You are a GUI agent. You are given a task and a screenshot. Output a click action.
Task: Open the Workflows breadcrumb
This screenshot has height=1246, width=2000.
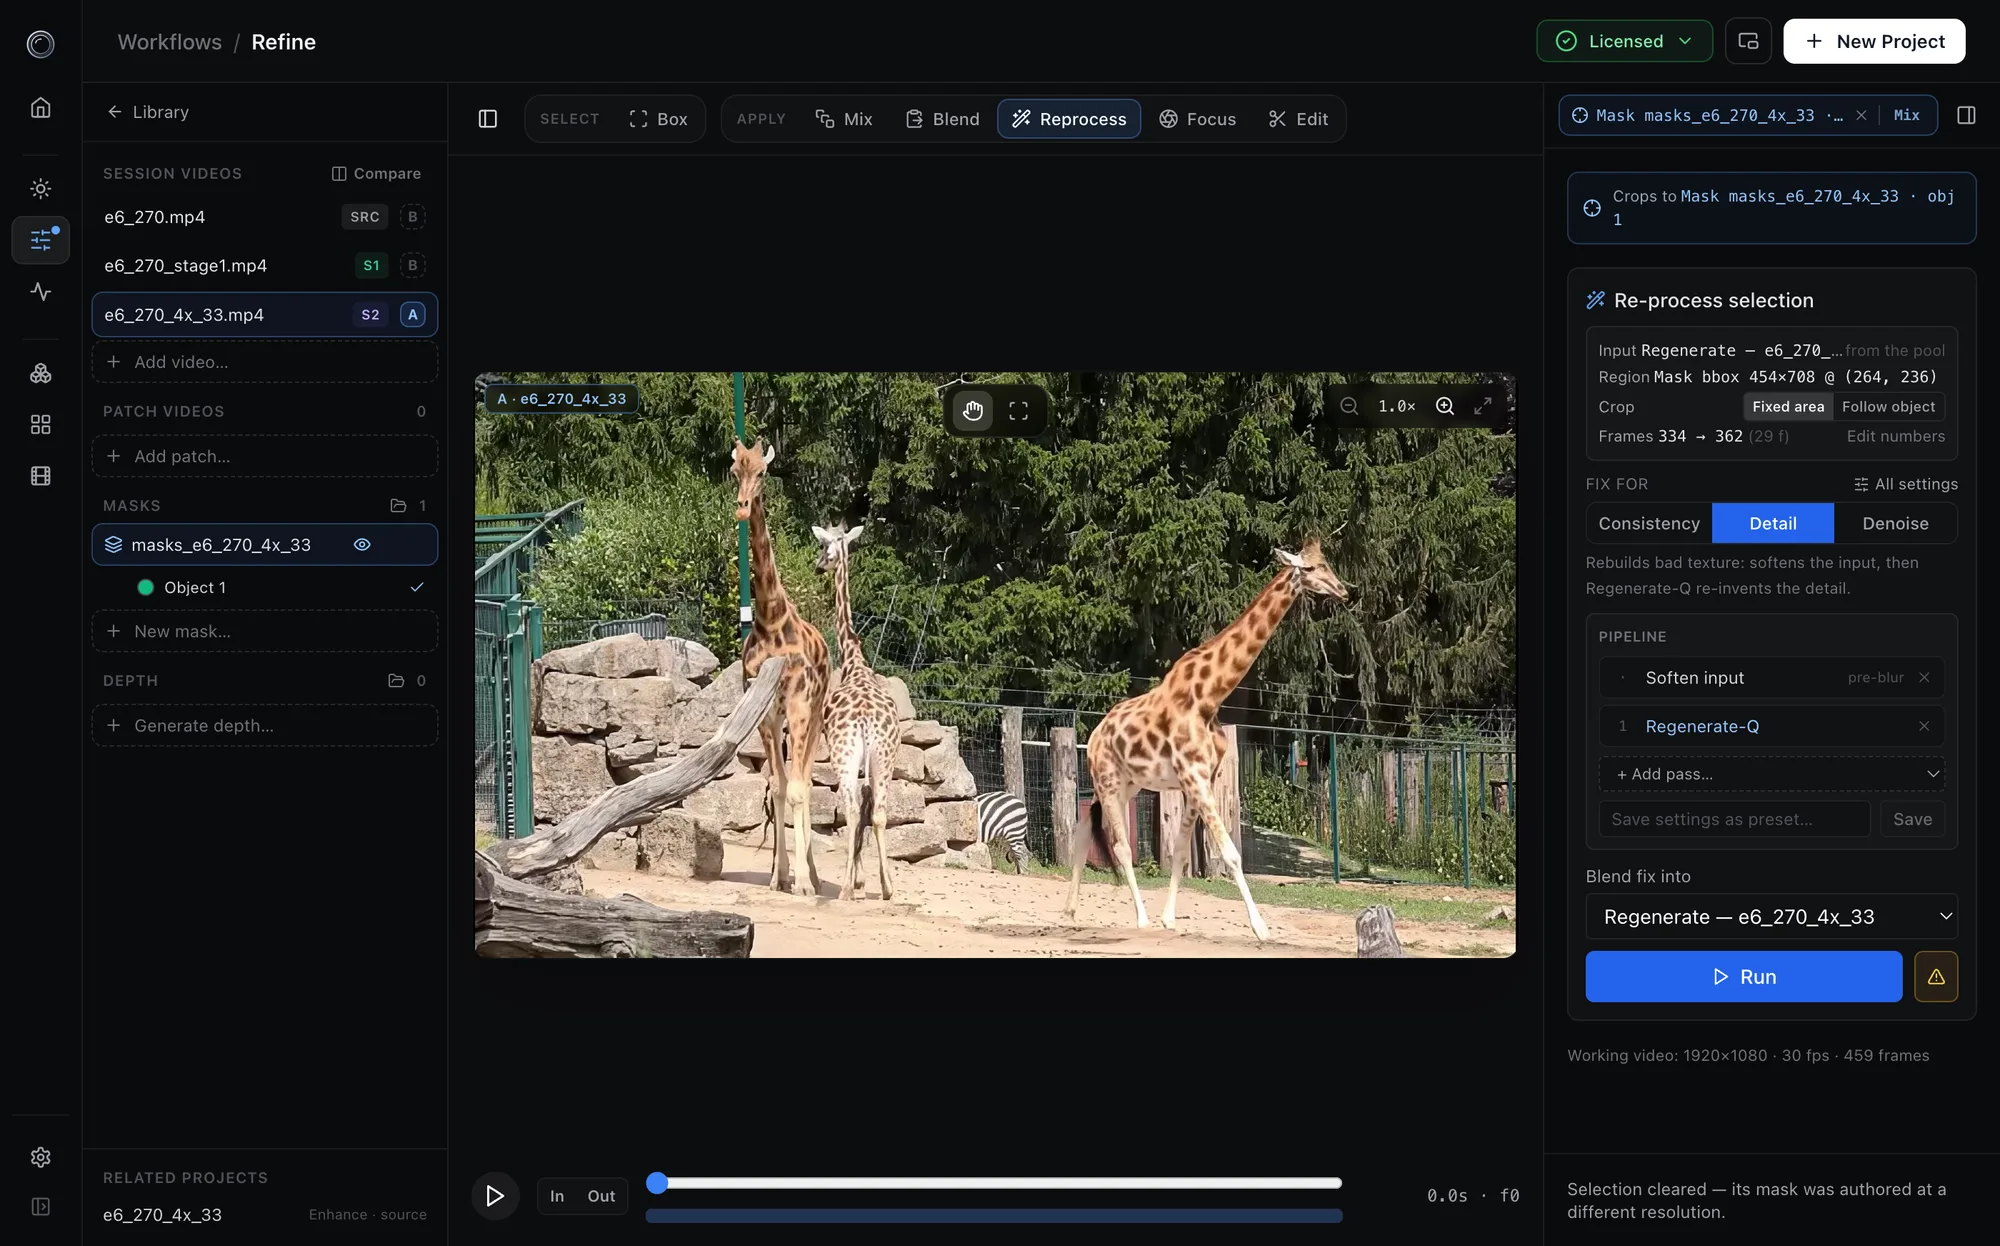tap(170, 42)
